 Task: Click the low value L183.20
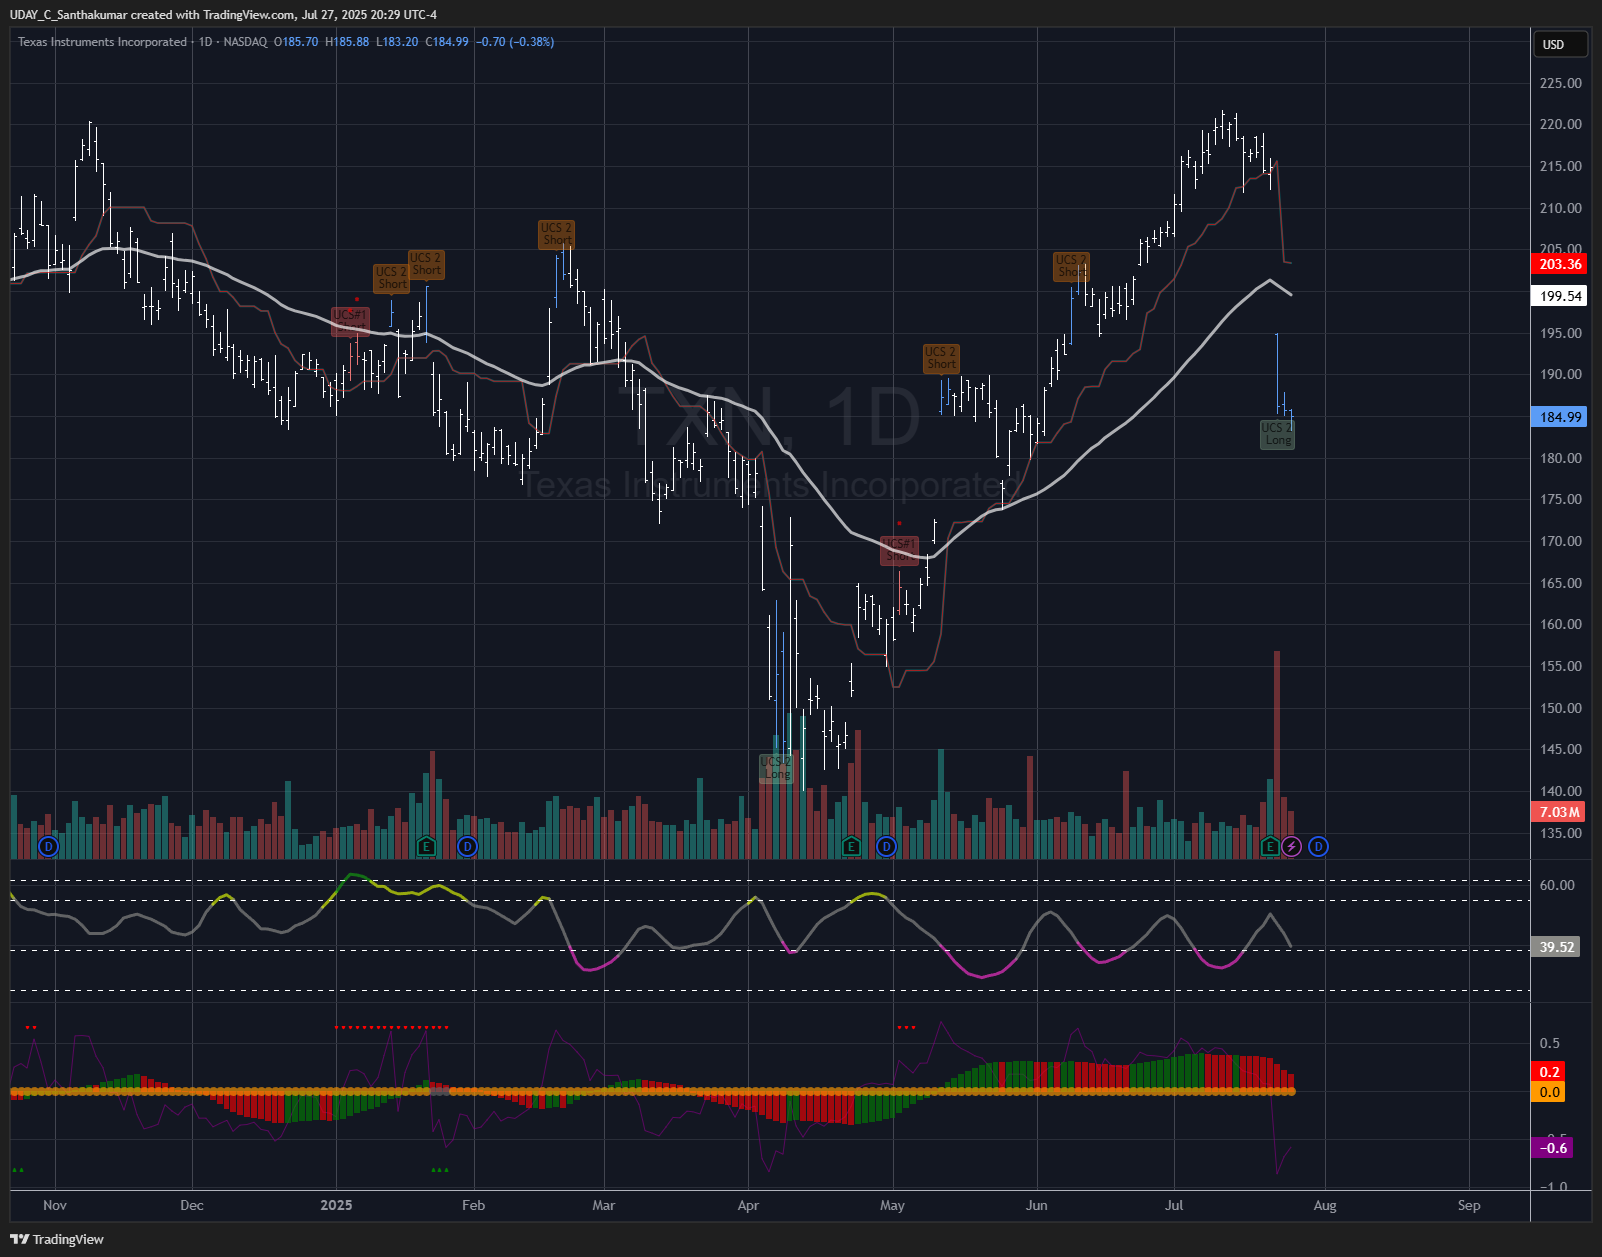point(397,42)
